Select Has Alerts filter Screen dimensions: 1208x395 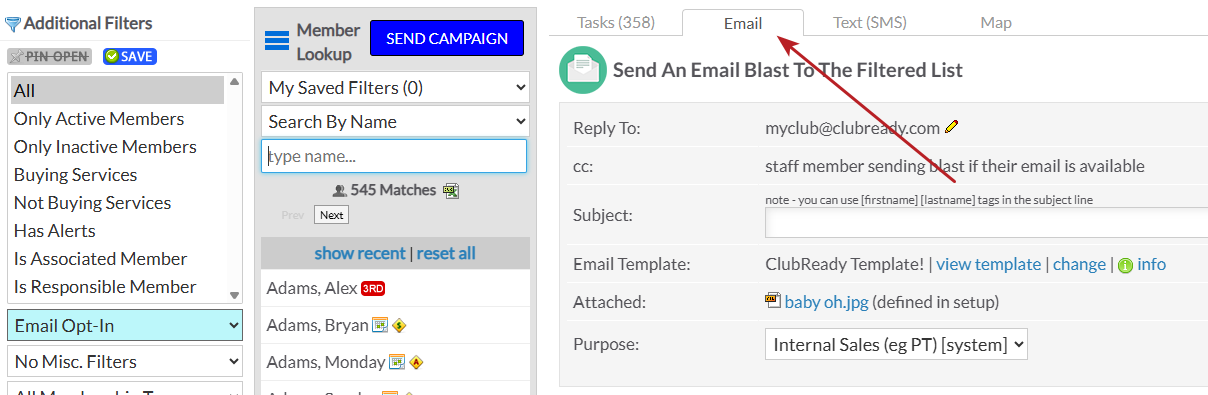(x=118, y=230)
